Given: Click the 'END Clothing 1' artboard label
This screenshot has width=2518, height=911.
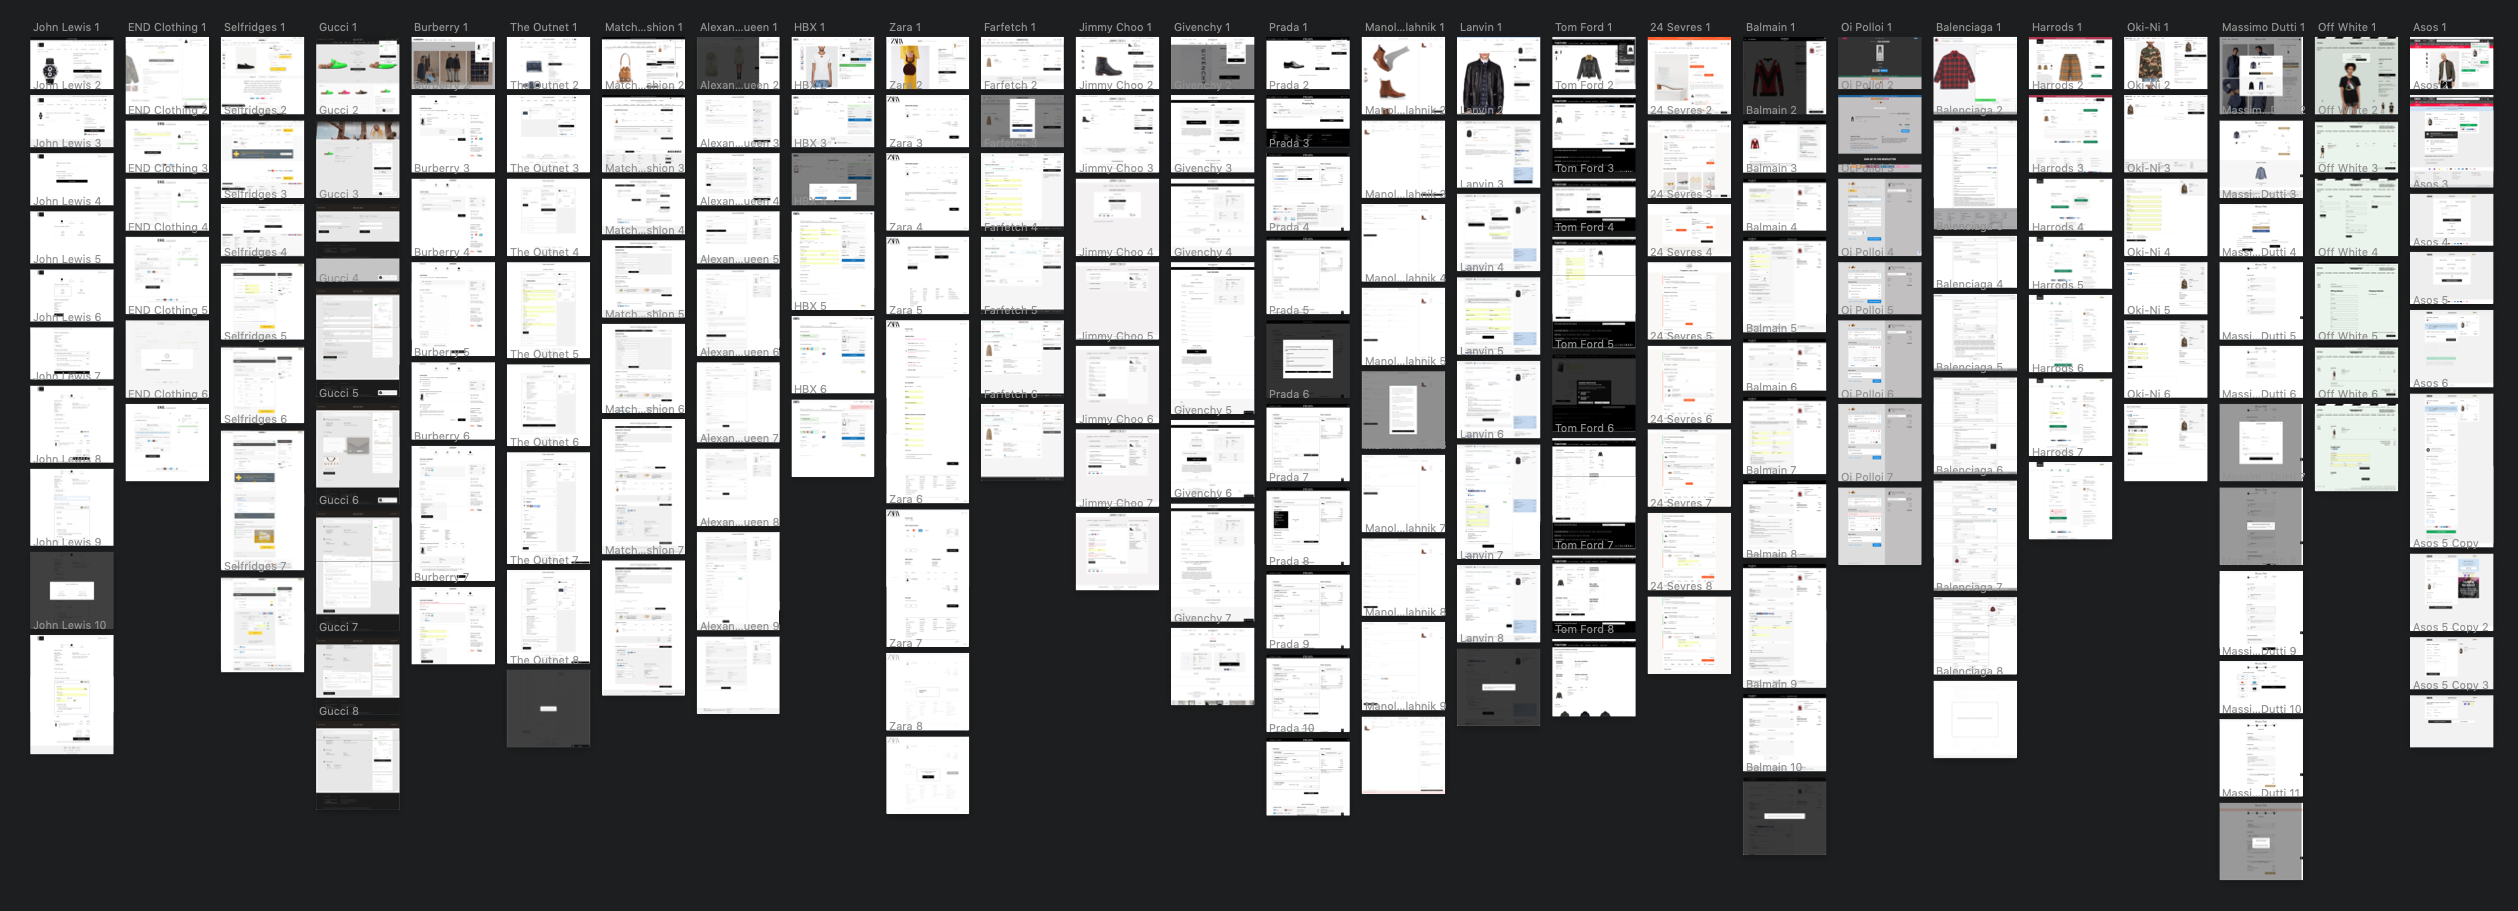Looking at the screenshot, I should tap(167, 27).
